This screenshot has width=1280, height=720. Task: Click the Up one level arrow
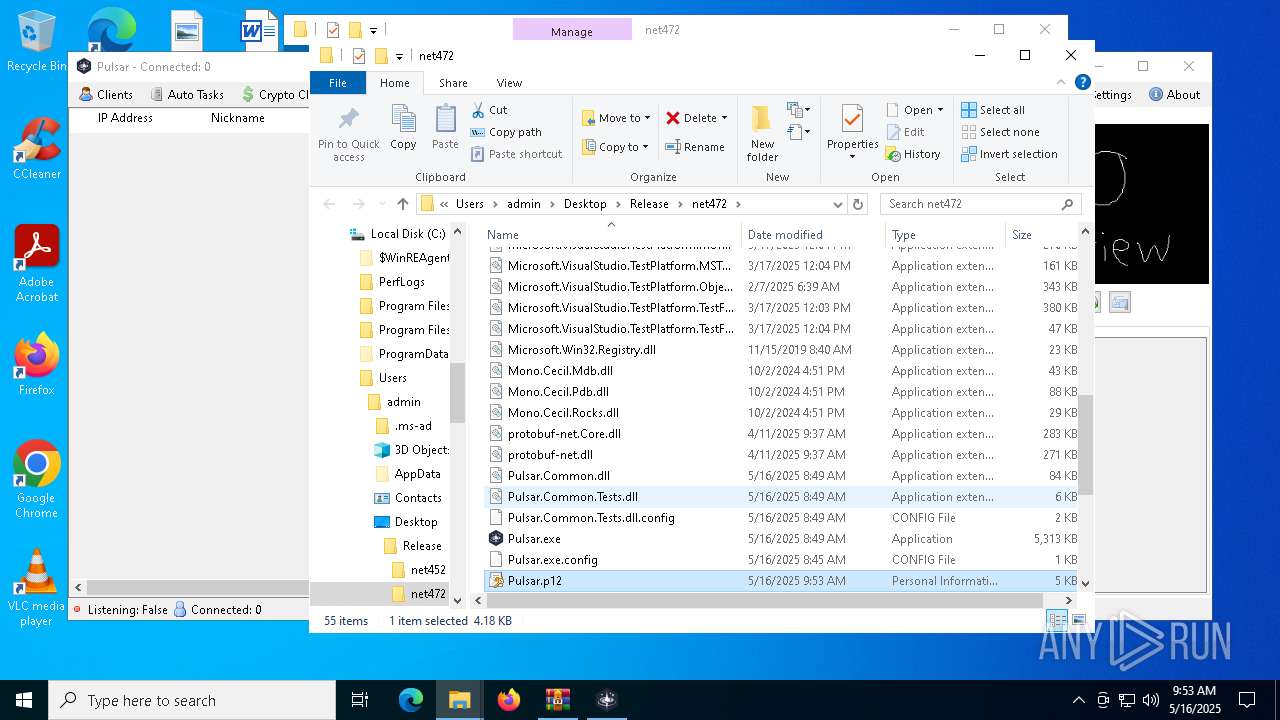[x=403, y=204]
